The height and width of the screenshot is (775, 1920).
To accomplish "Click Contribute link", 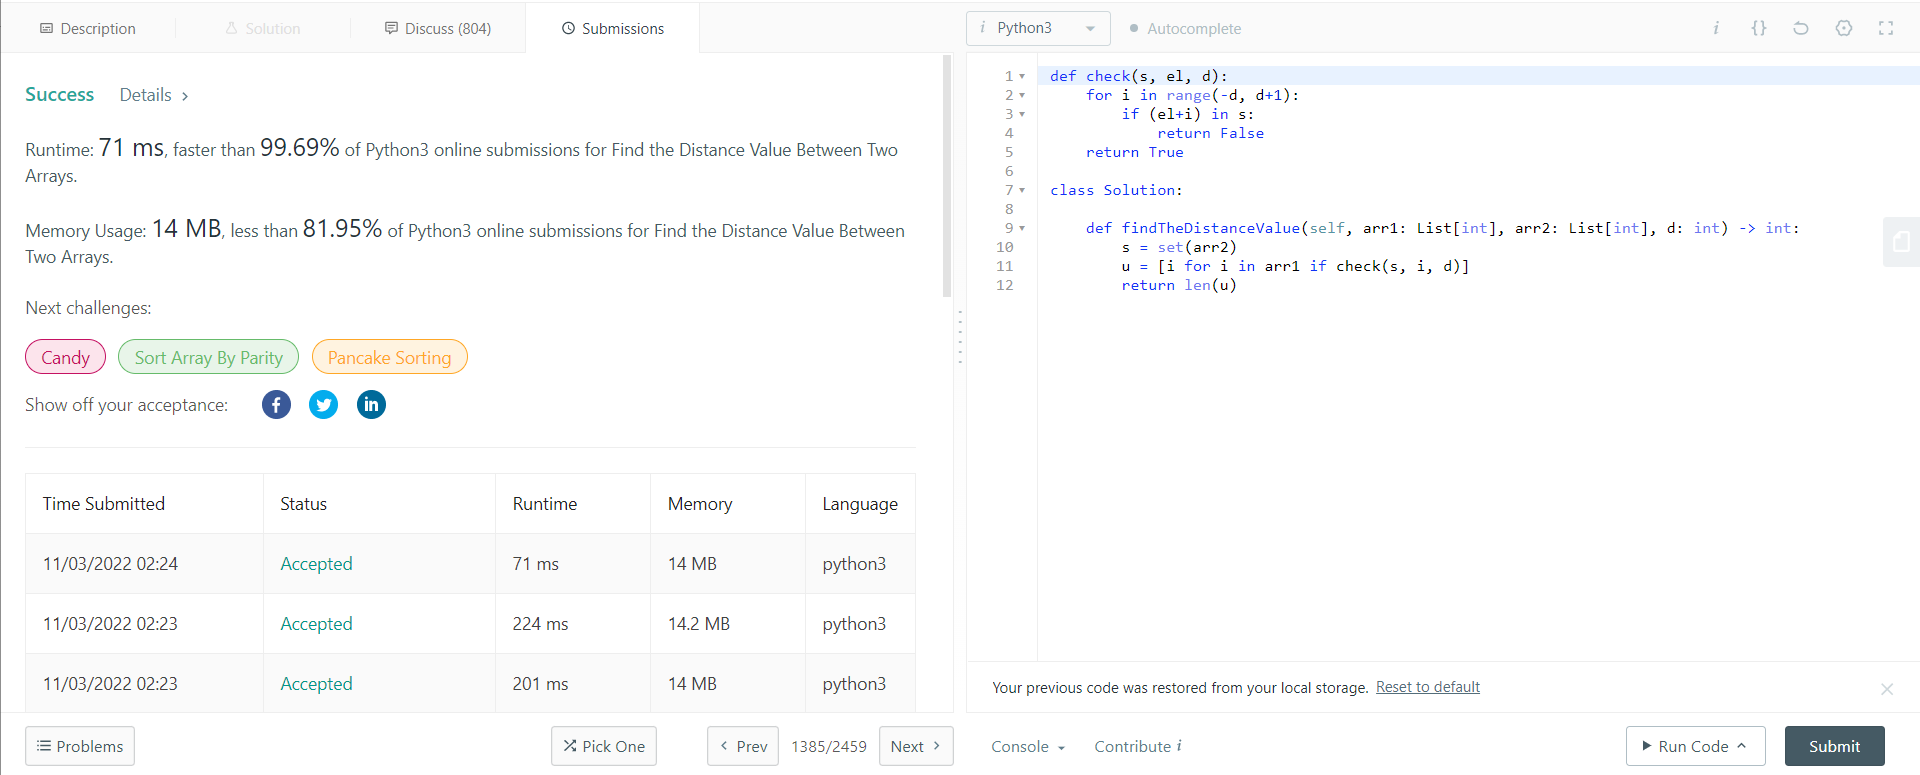I will click(x=1138, y=746).
